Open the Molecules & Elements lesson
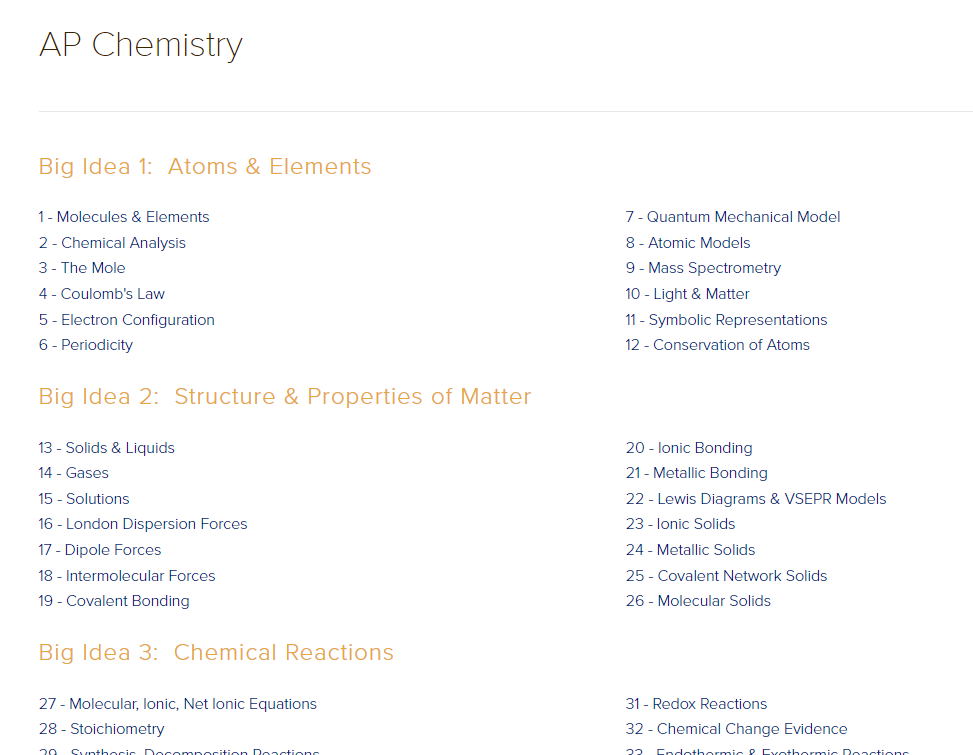This screenshot has height=755, width=973. (124, 217)
